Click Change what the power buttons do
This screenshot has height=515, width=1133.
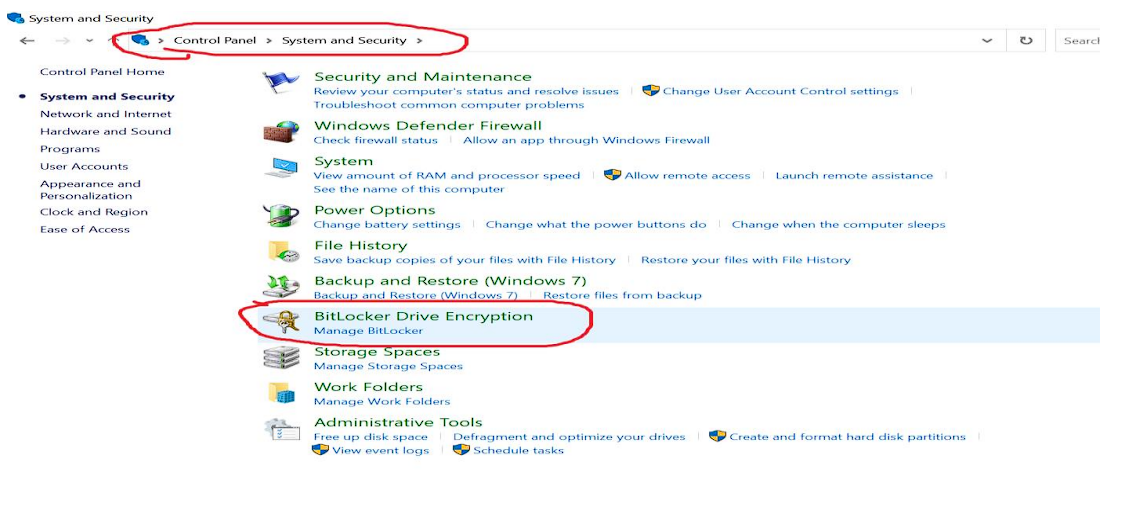click(596, 225)
